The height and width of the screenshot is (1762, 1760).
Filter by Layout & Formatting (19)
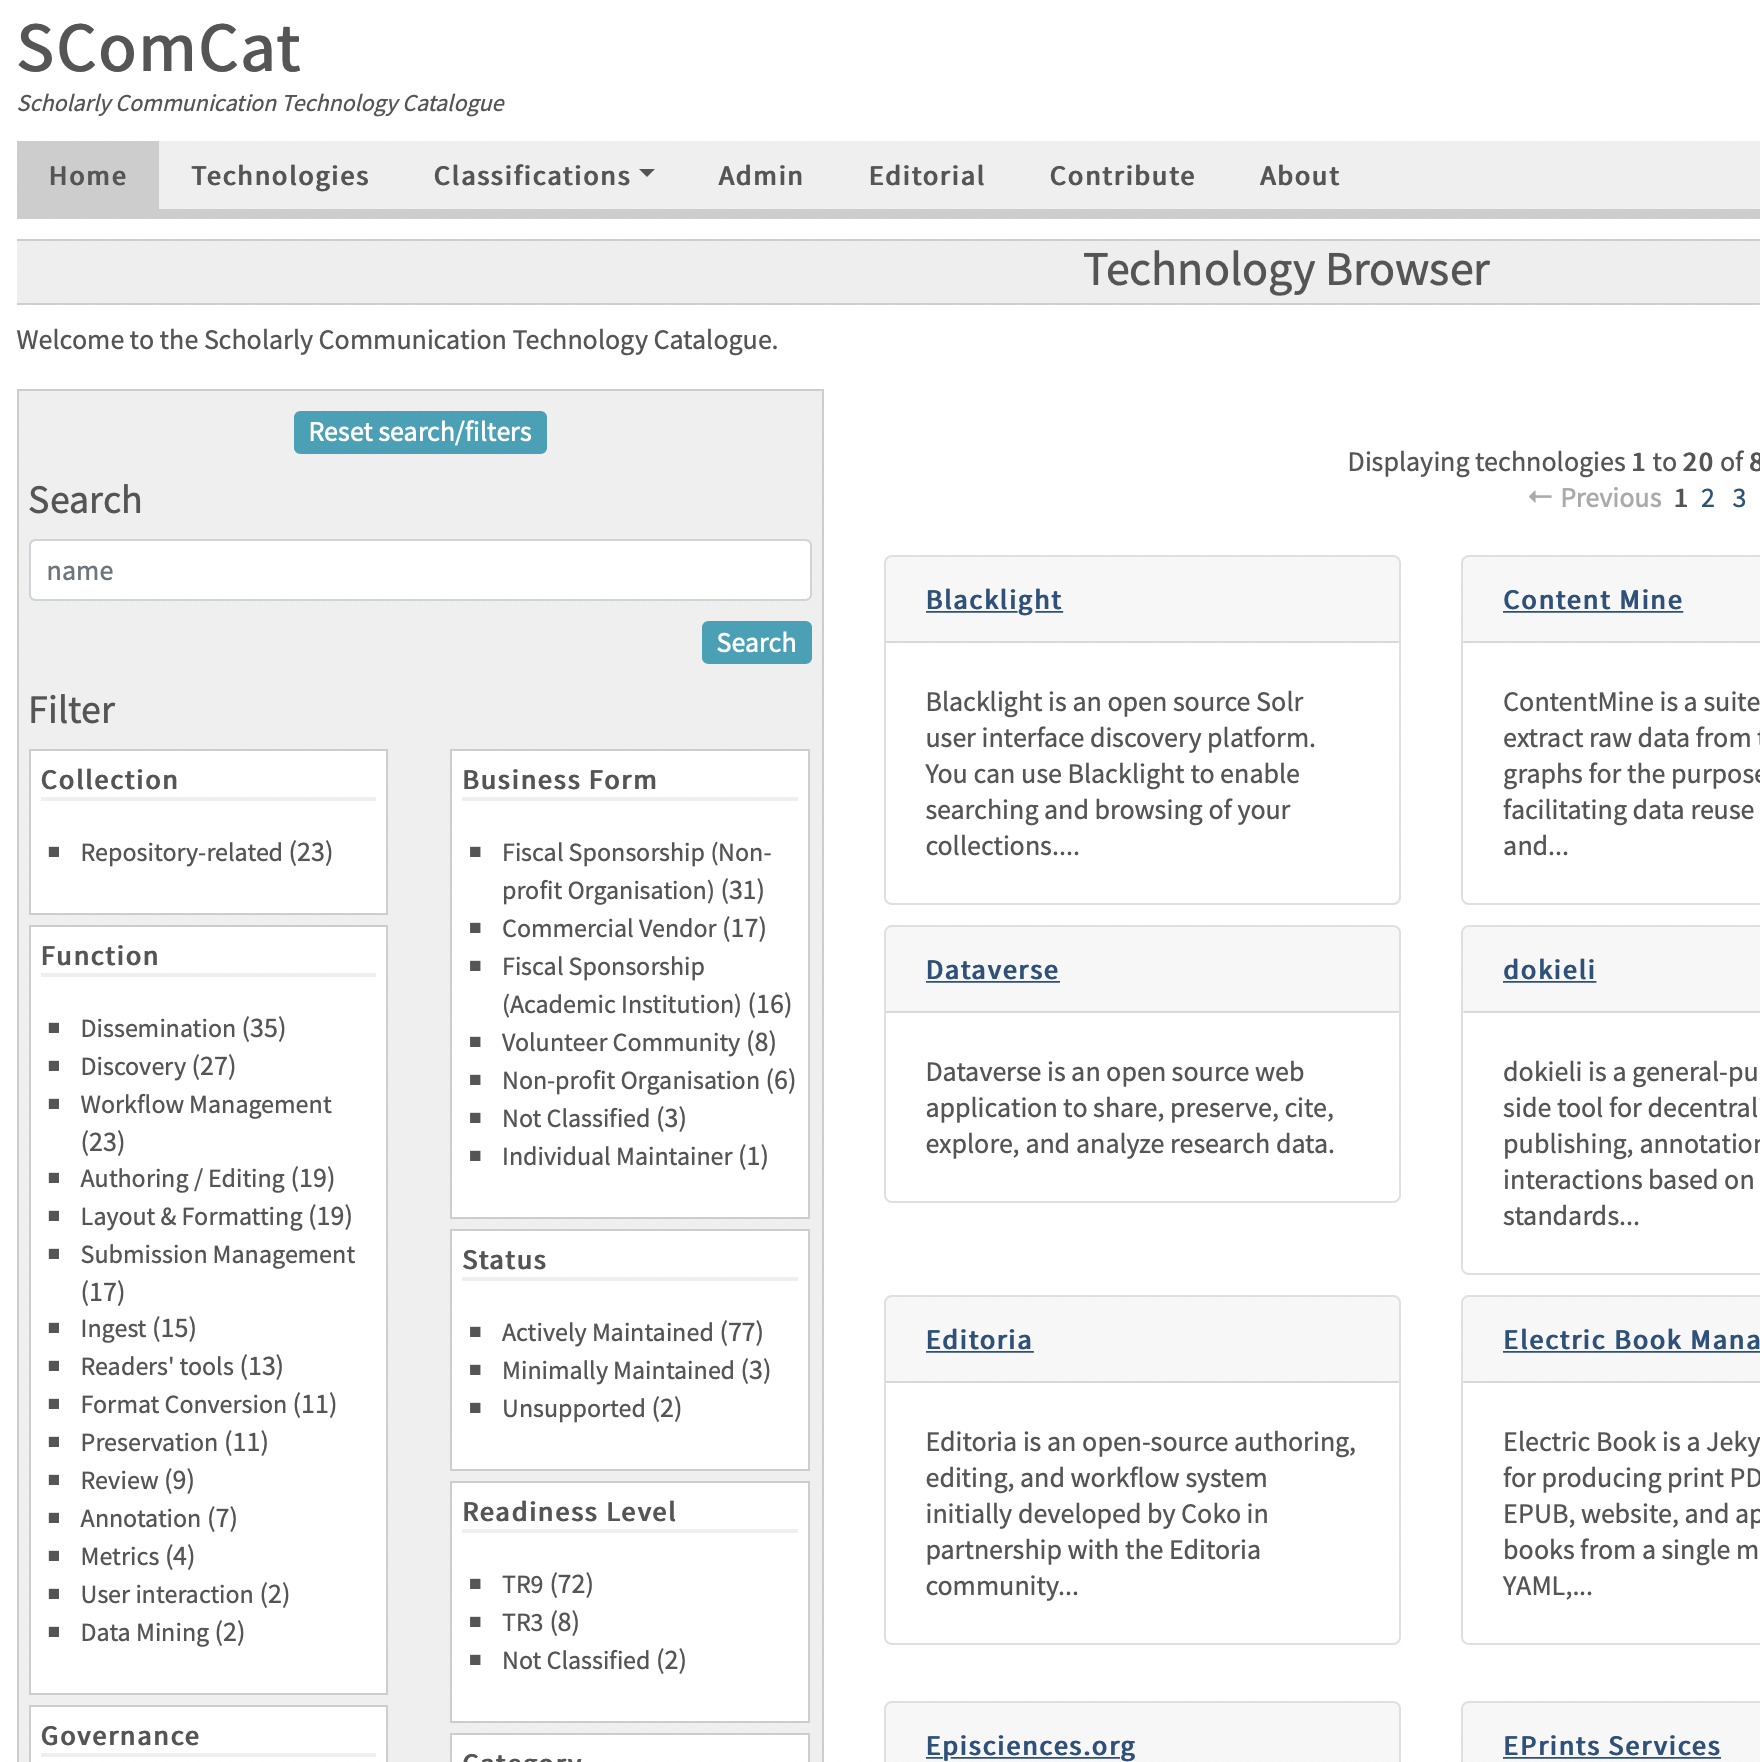(216, 1216)
